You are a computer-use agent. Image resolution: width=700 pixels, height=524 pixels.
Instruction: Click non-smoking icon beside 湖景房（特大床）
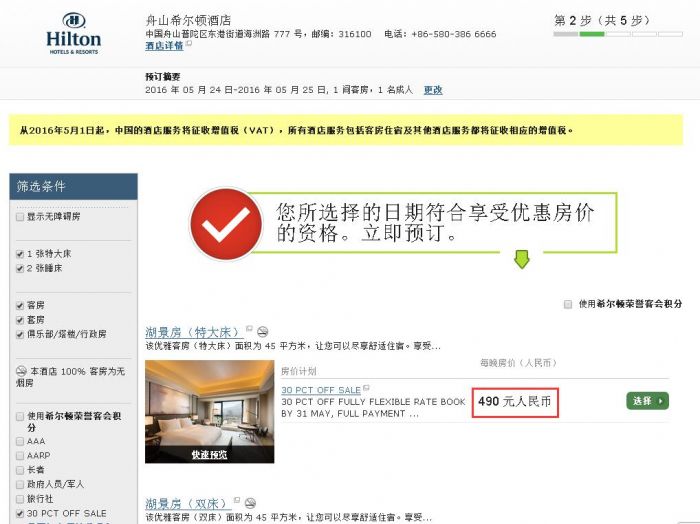[263, 332]
